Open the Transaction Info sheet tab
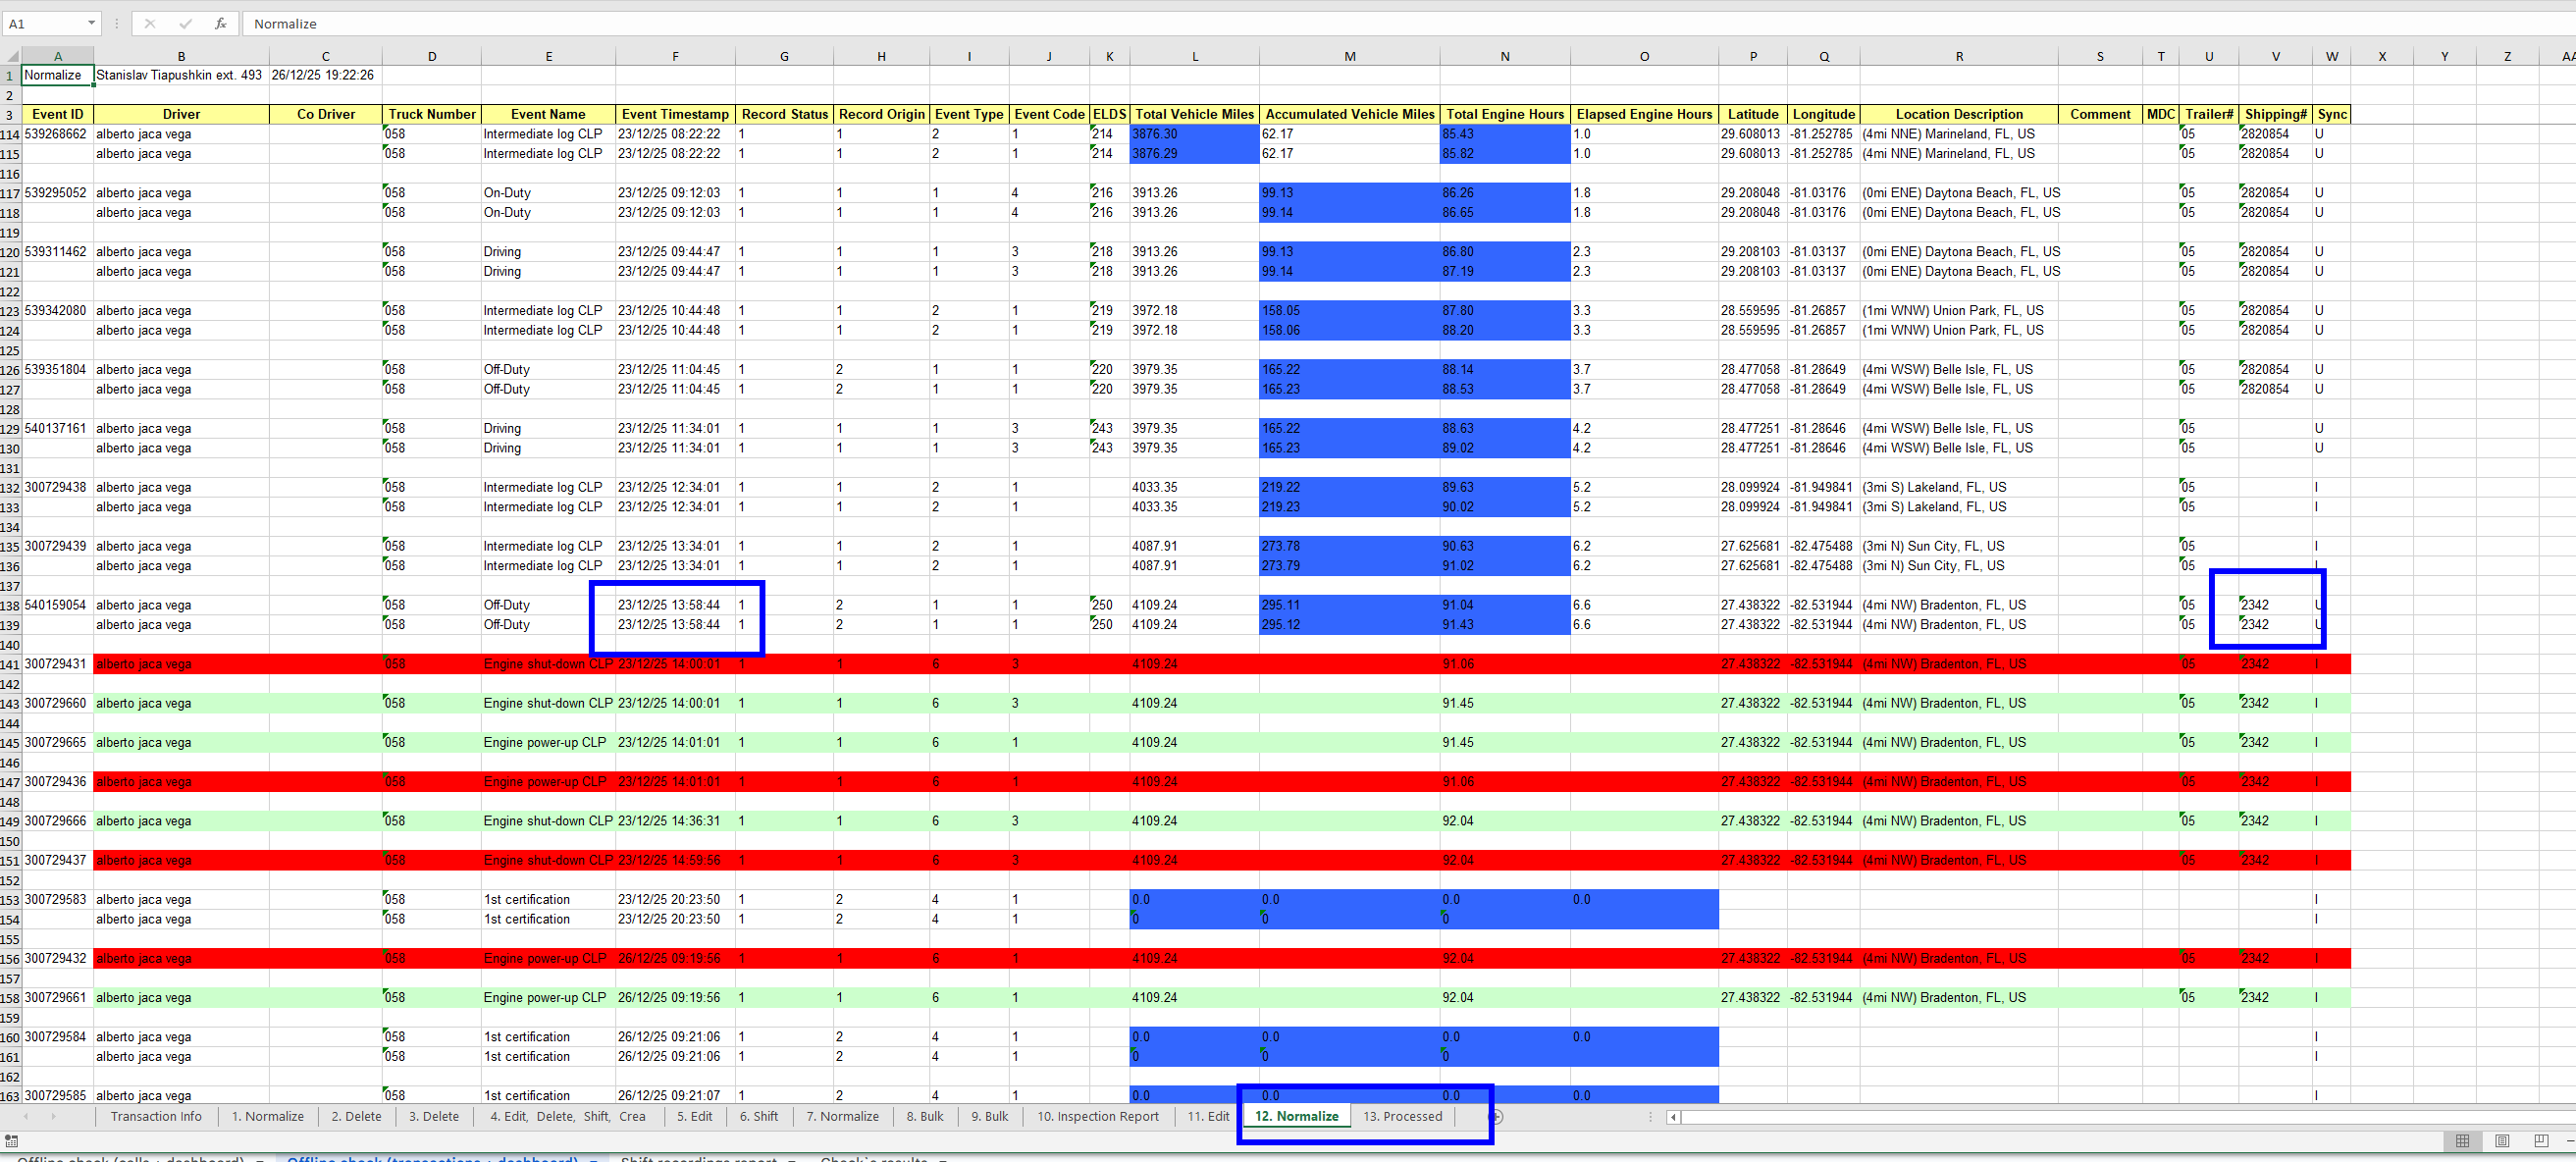The image size is (2576, 1162). pos(156,1117)
